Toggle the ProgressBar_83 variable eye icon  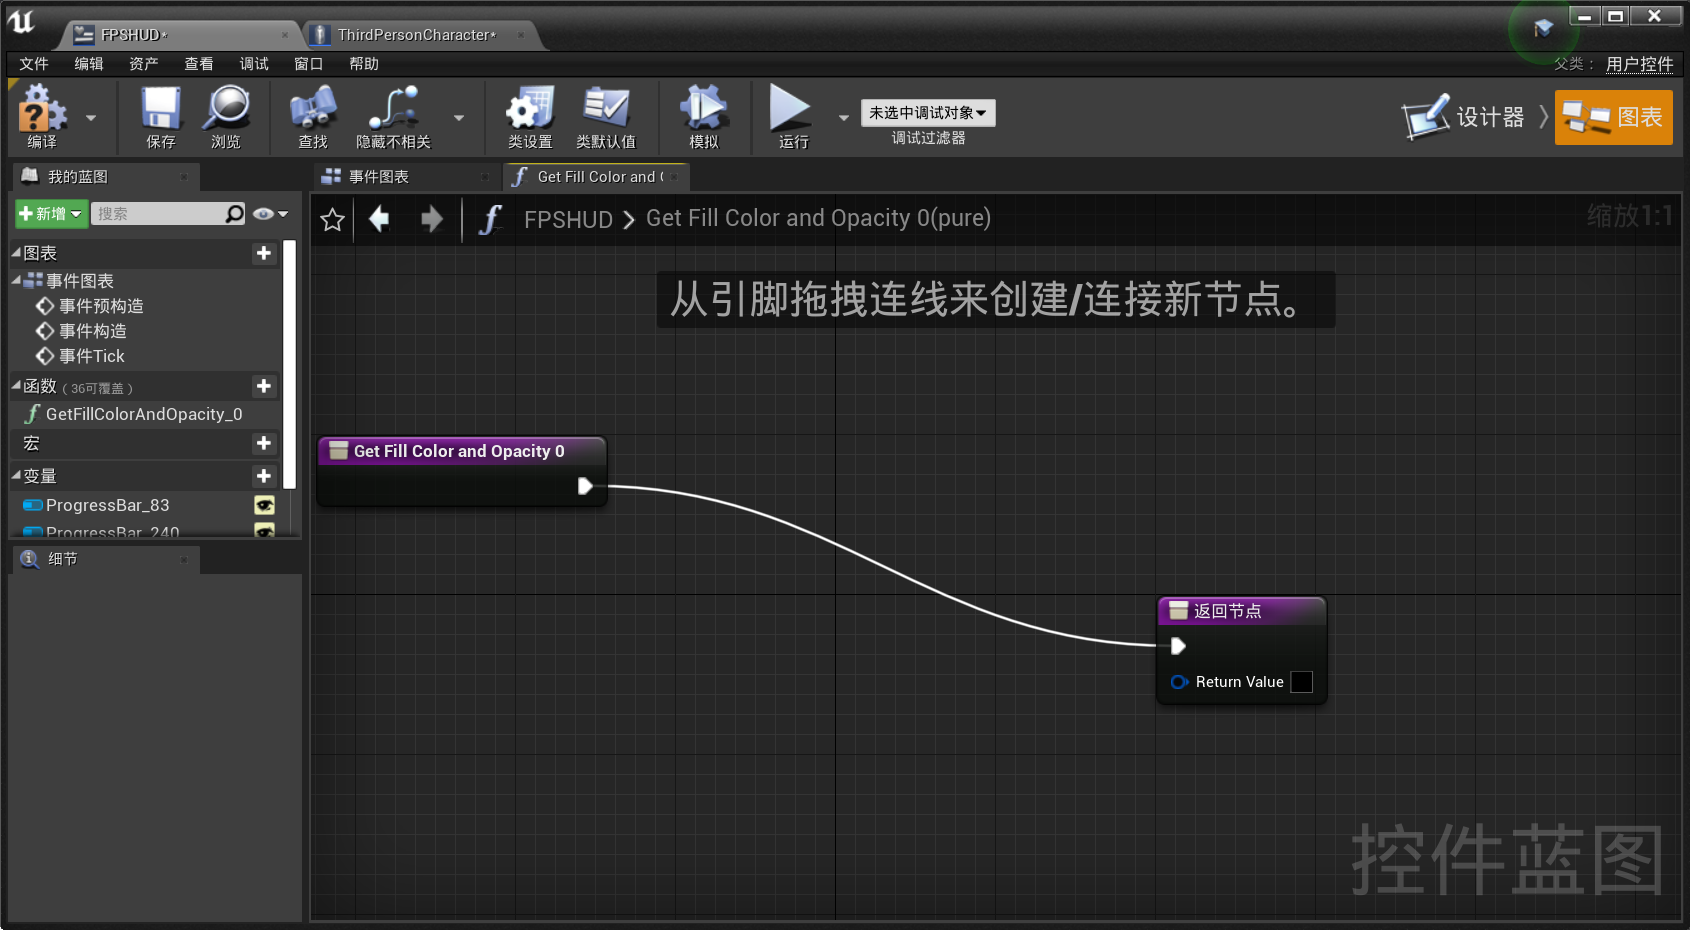point(264,506)
